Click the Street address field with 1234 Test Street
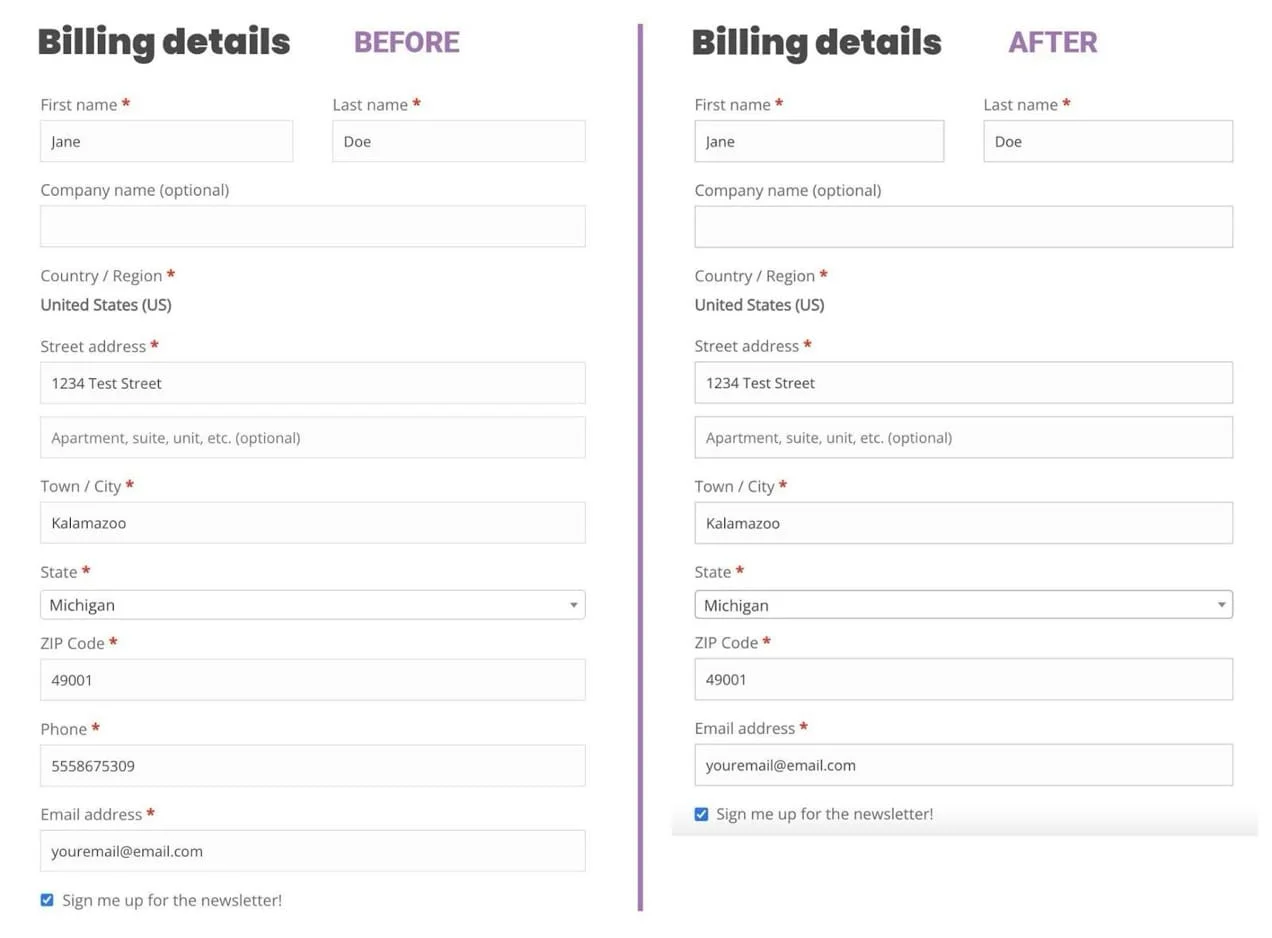Viewport: 1272px width, 938px height. pyautogui.click(x=312, y=382)
